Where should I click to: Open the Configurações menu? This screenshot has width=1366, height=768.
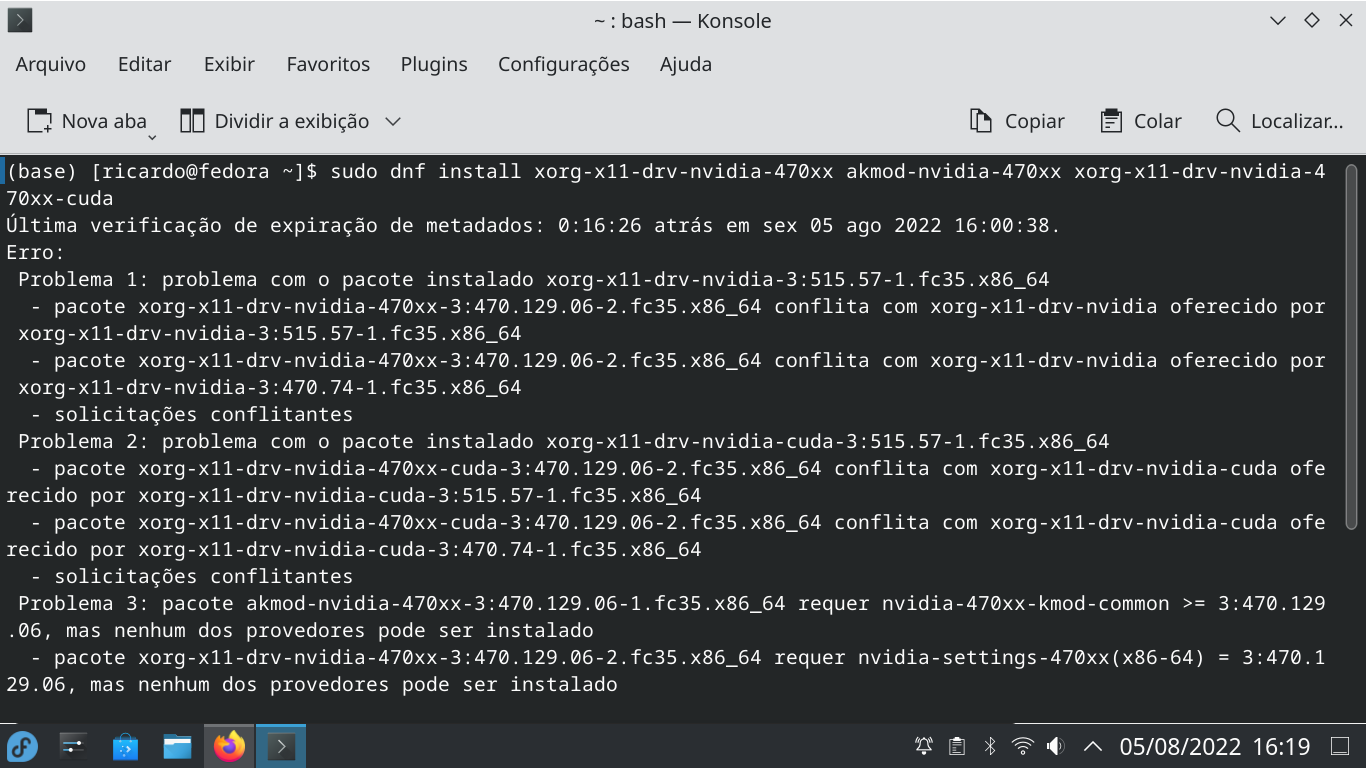coord(564,64)
